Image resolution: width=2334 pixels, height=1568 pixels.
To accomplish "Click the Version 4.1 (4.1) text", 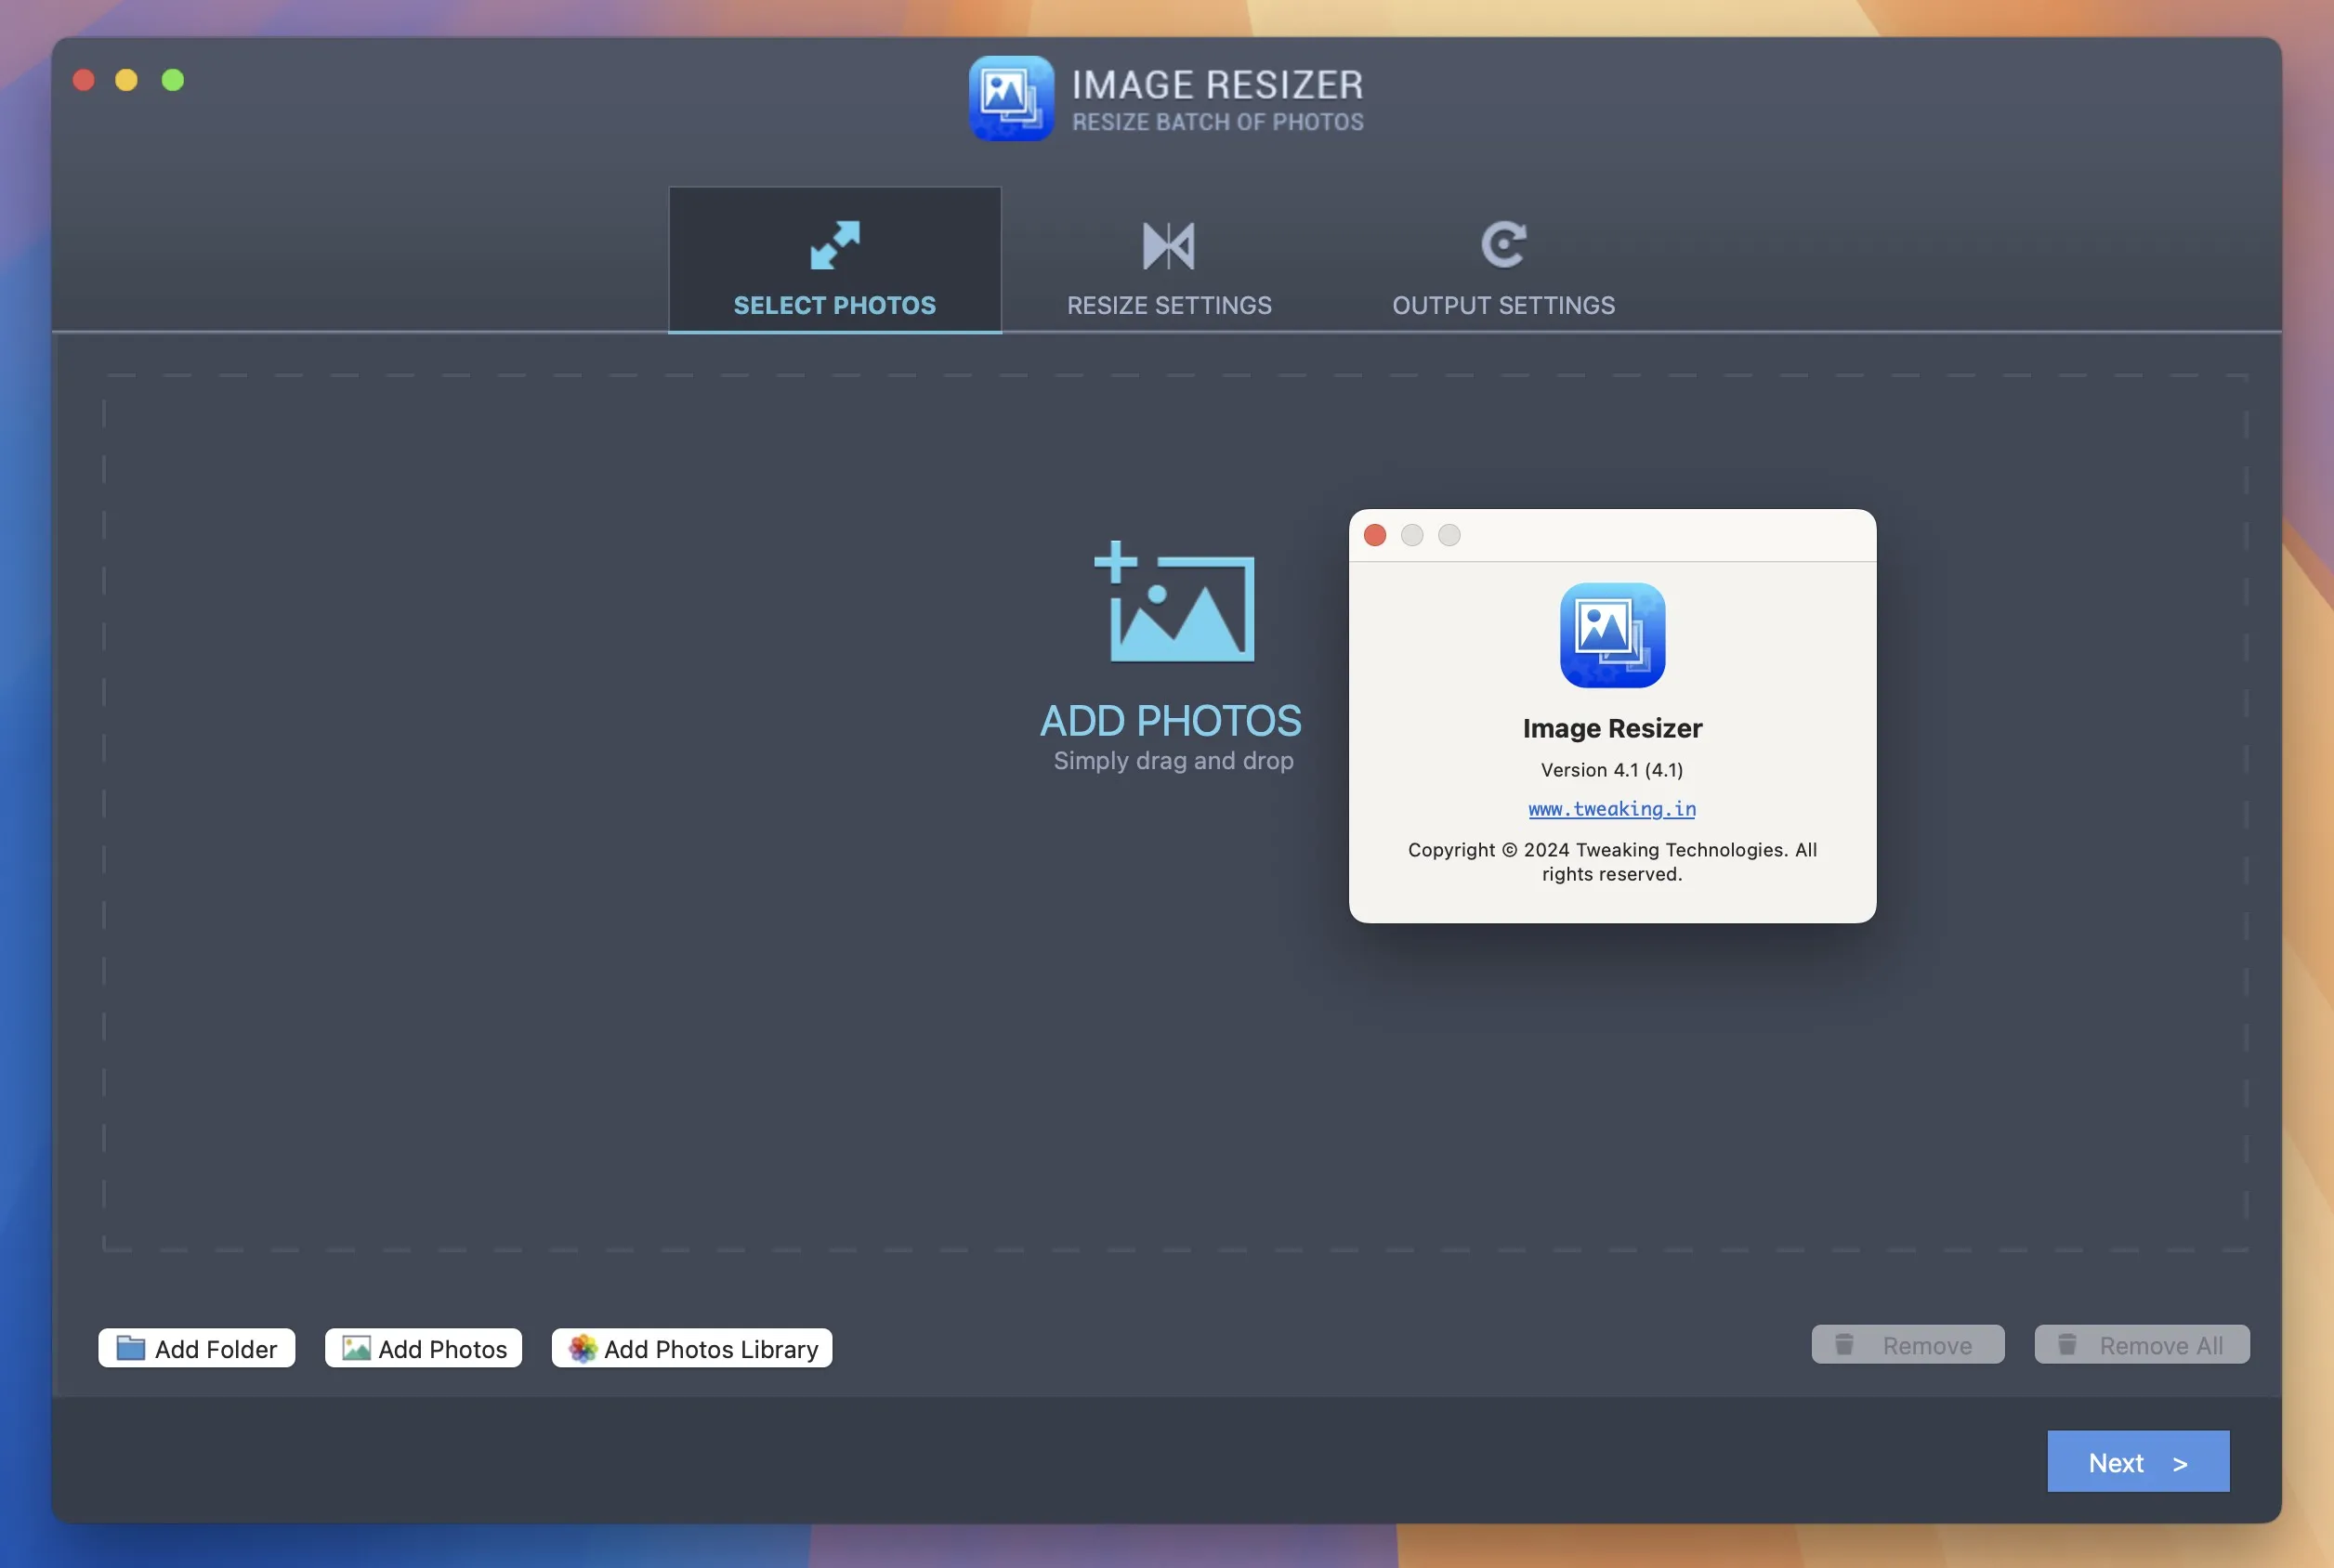I will tap(1612, 769).
